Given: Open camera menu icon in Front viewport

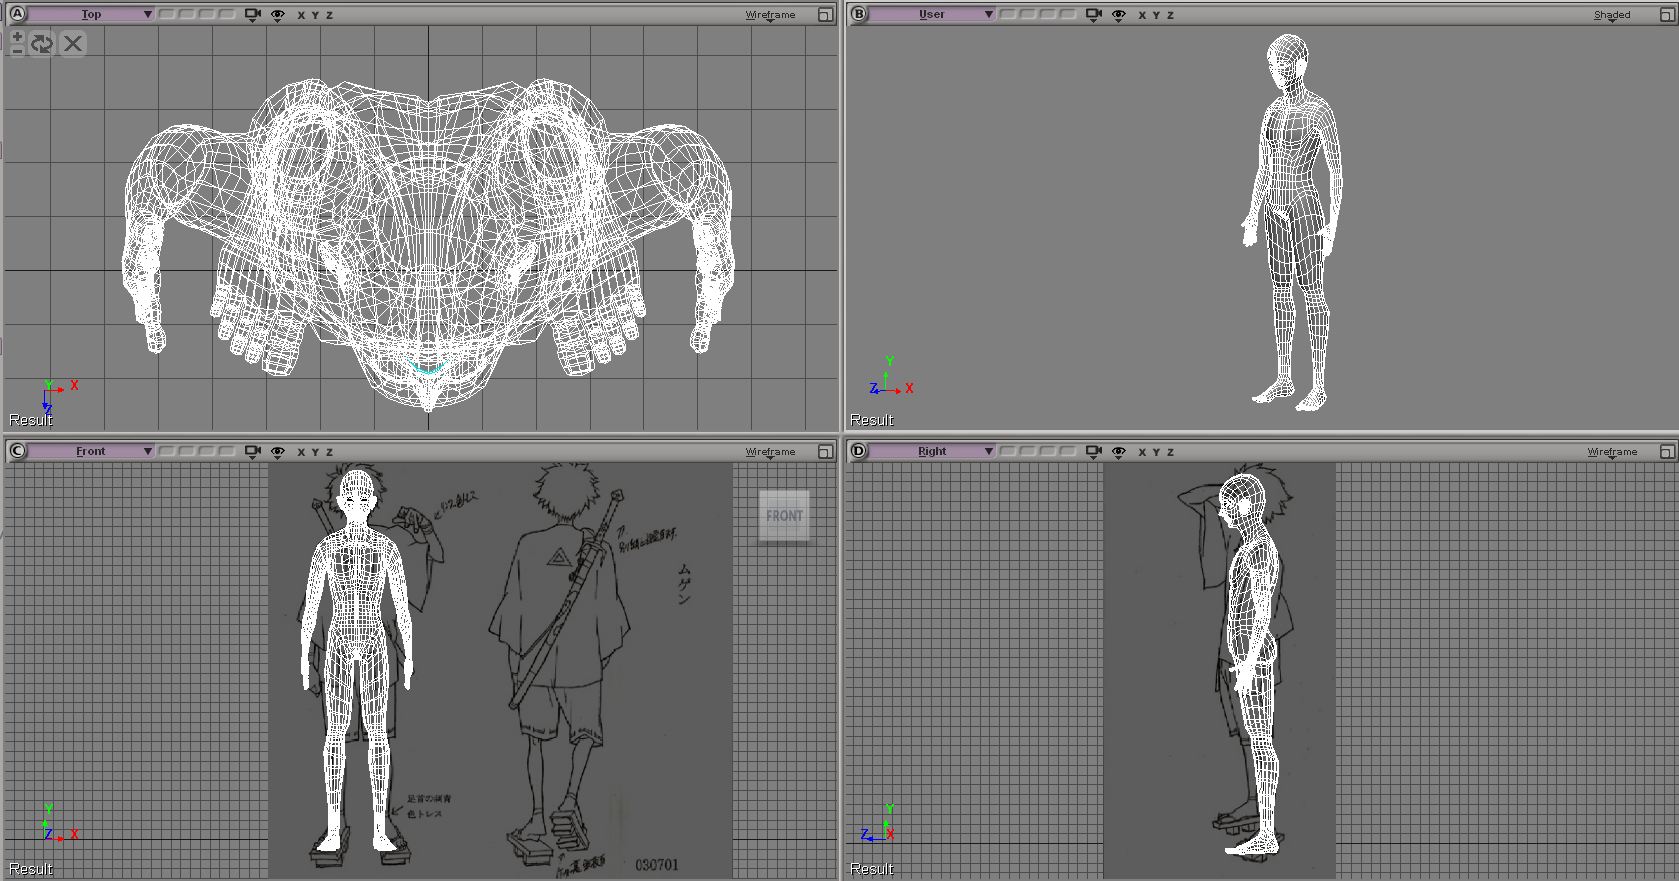Looking at the screenshot, I should click(252, 452).
